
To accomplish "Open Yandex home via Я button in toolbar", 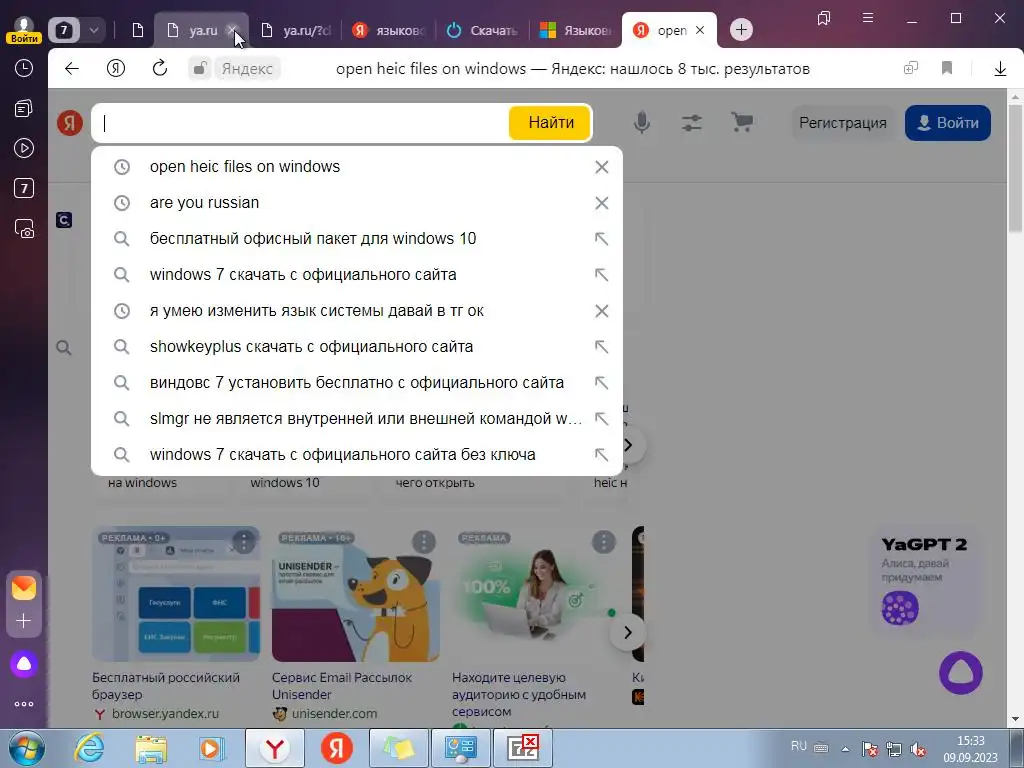I will click(116, 69).
